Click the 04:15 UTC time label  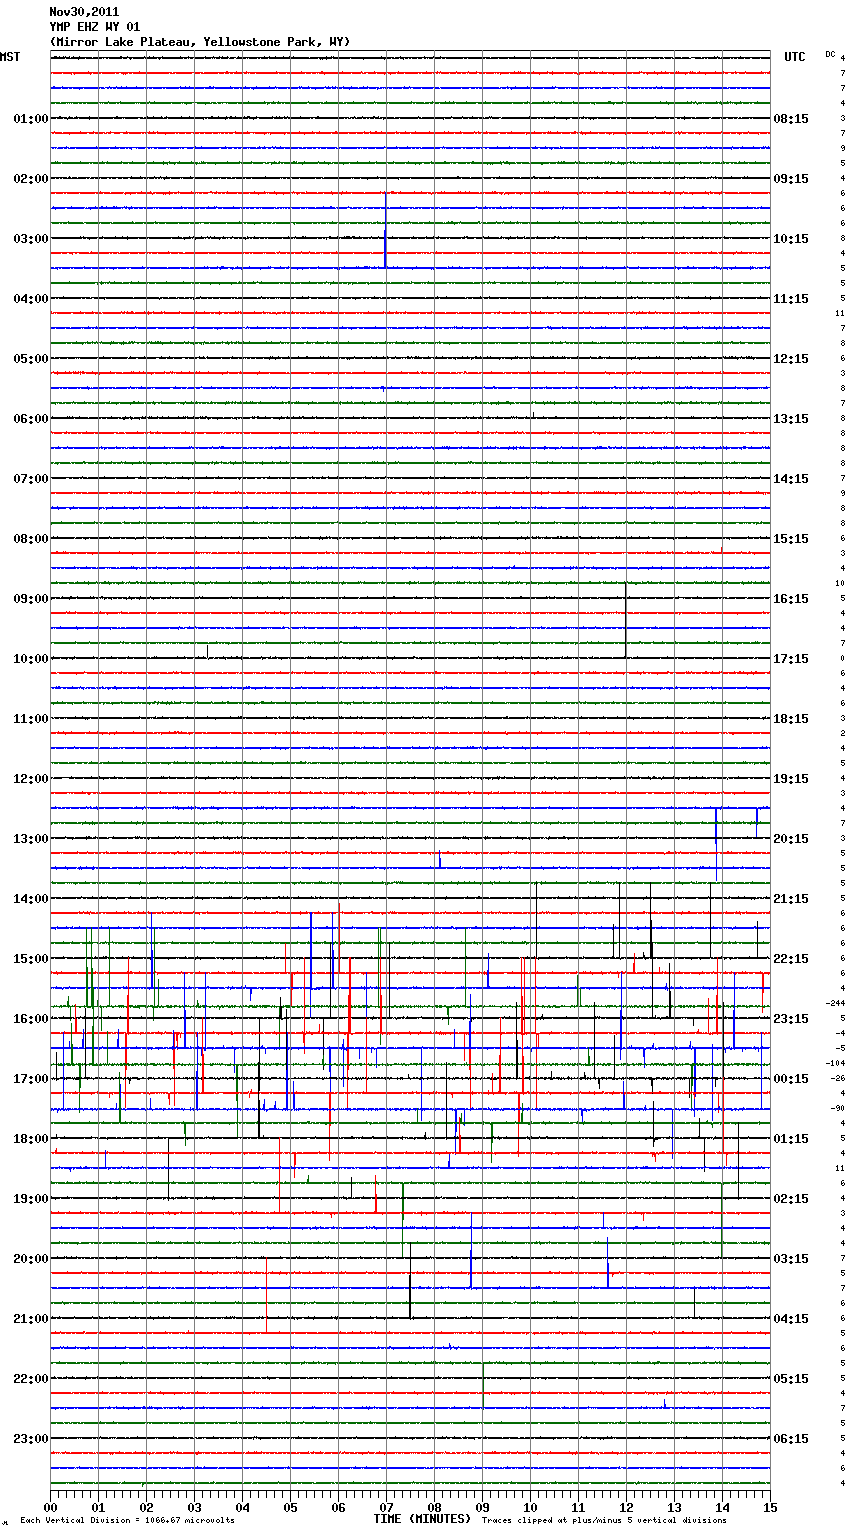(791, 1319)
